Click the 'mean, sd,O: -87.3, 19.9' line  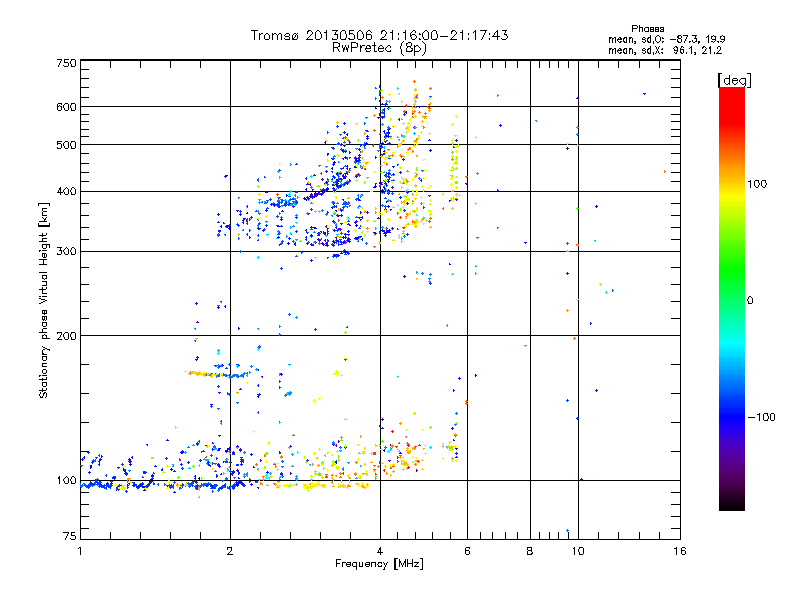pyautogui.click(x=666, y=39)
